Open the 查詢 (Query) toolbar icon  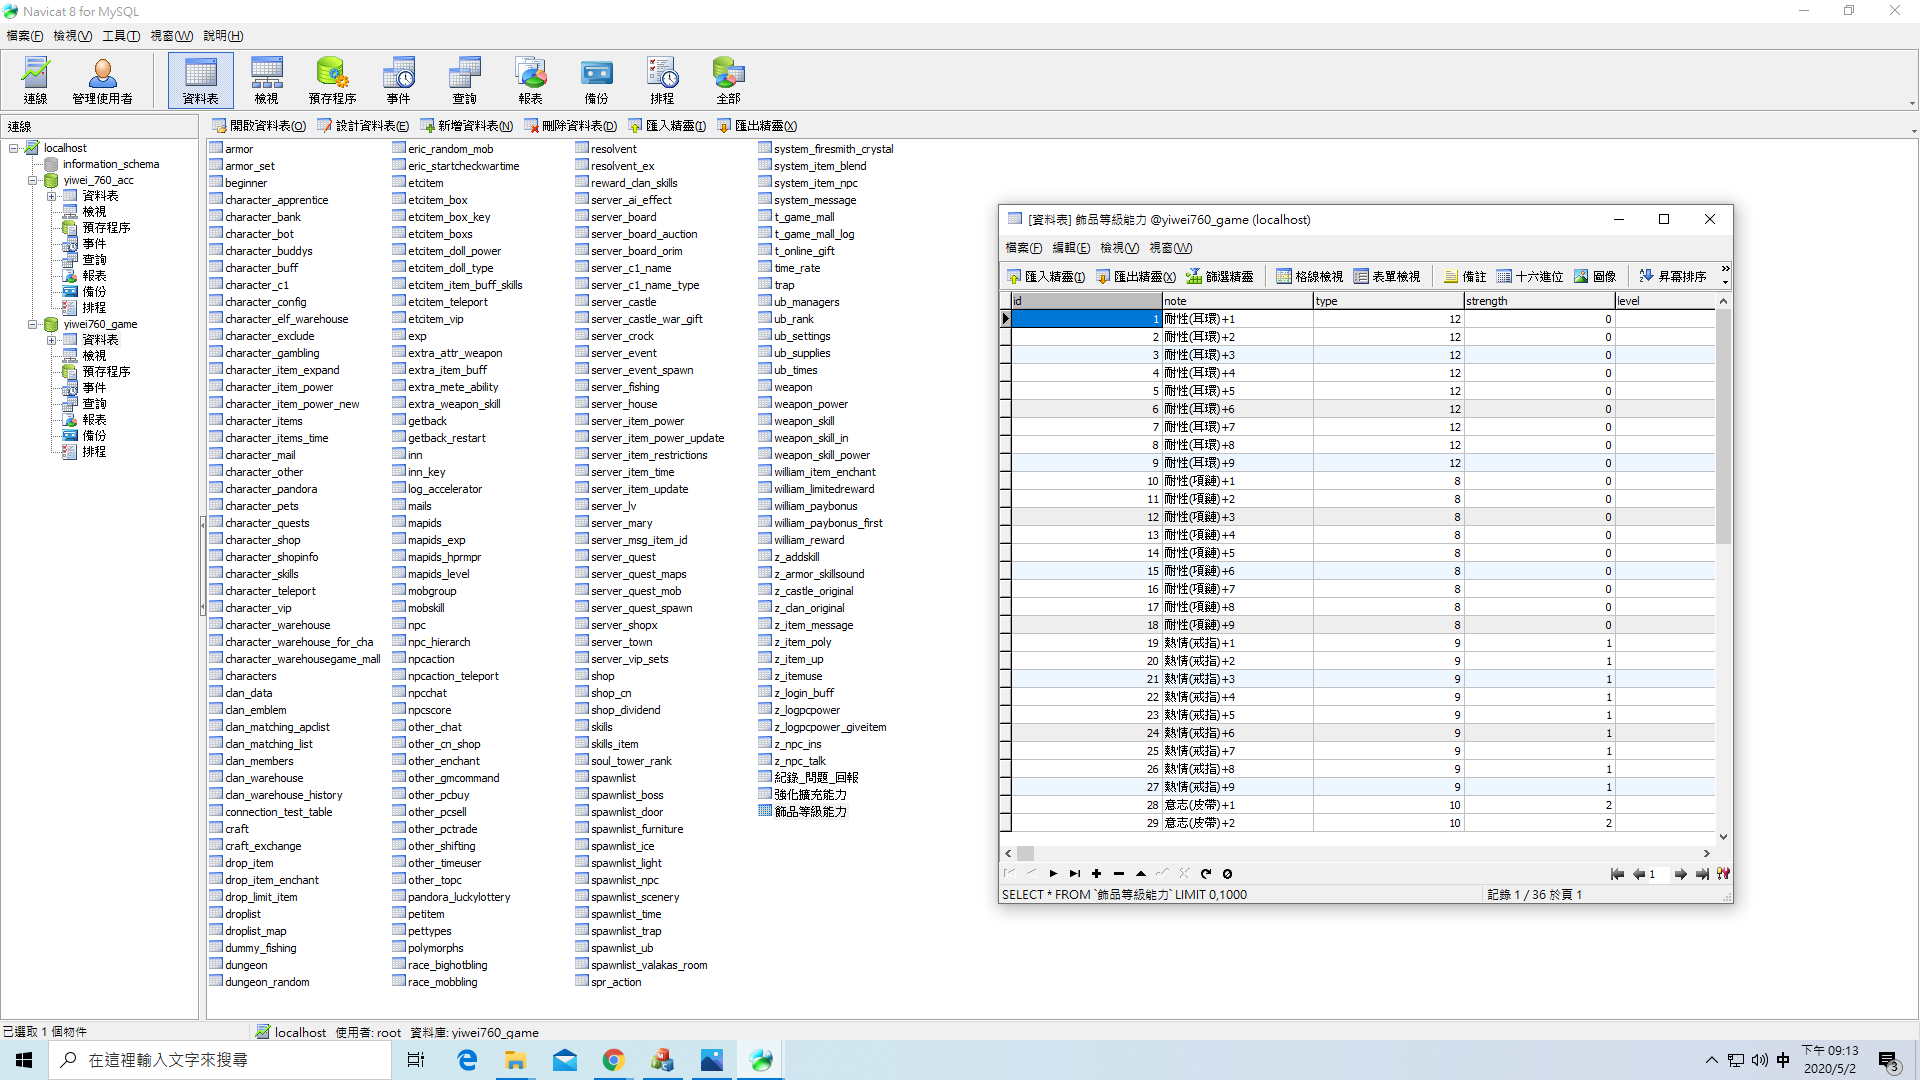coord(464,81)
